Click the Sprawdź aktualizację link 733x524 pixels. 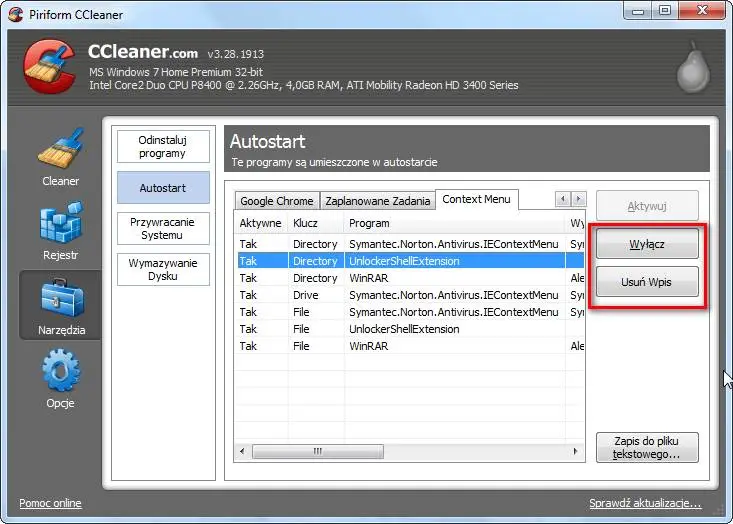[645, 504]
